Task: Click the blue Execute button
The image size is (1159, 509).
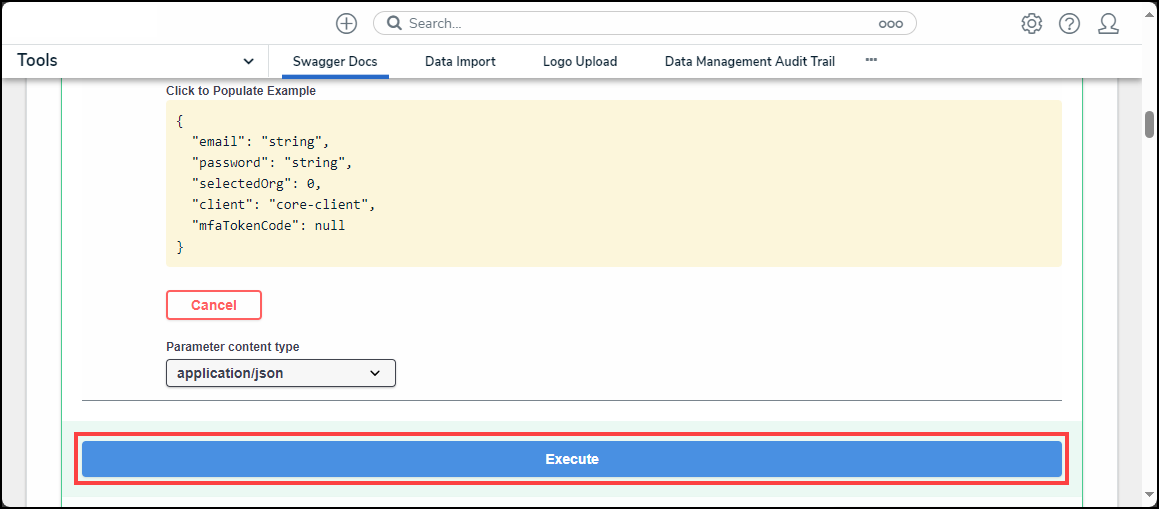Action: [571, 459]
